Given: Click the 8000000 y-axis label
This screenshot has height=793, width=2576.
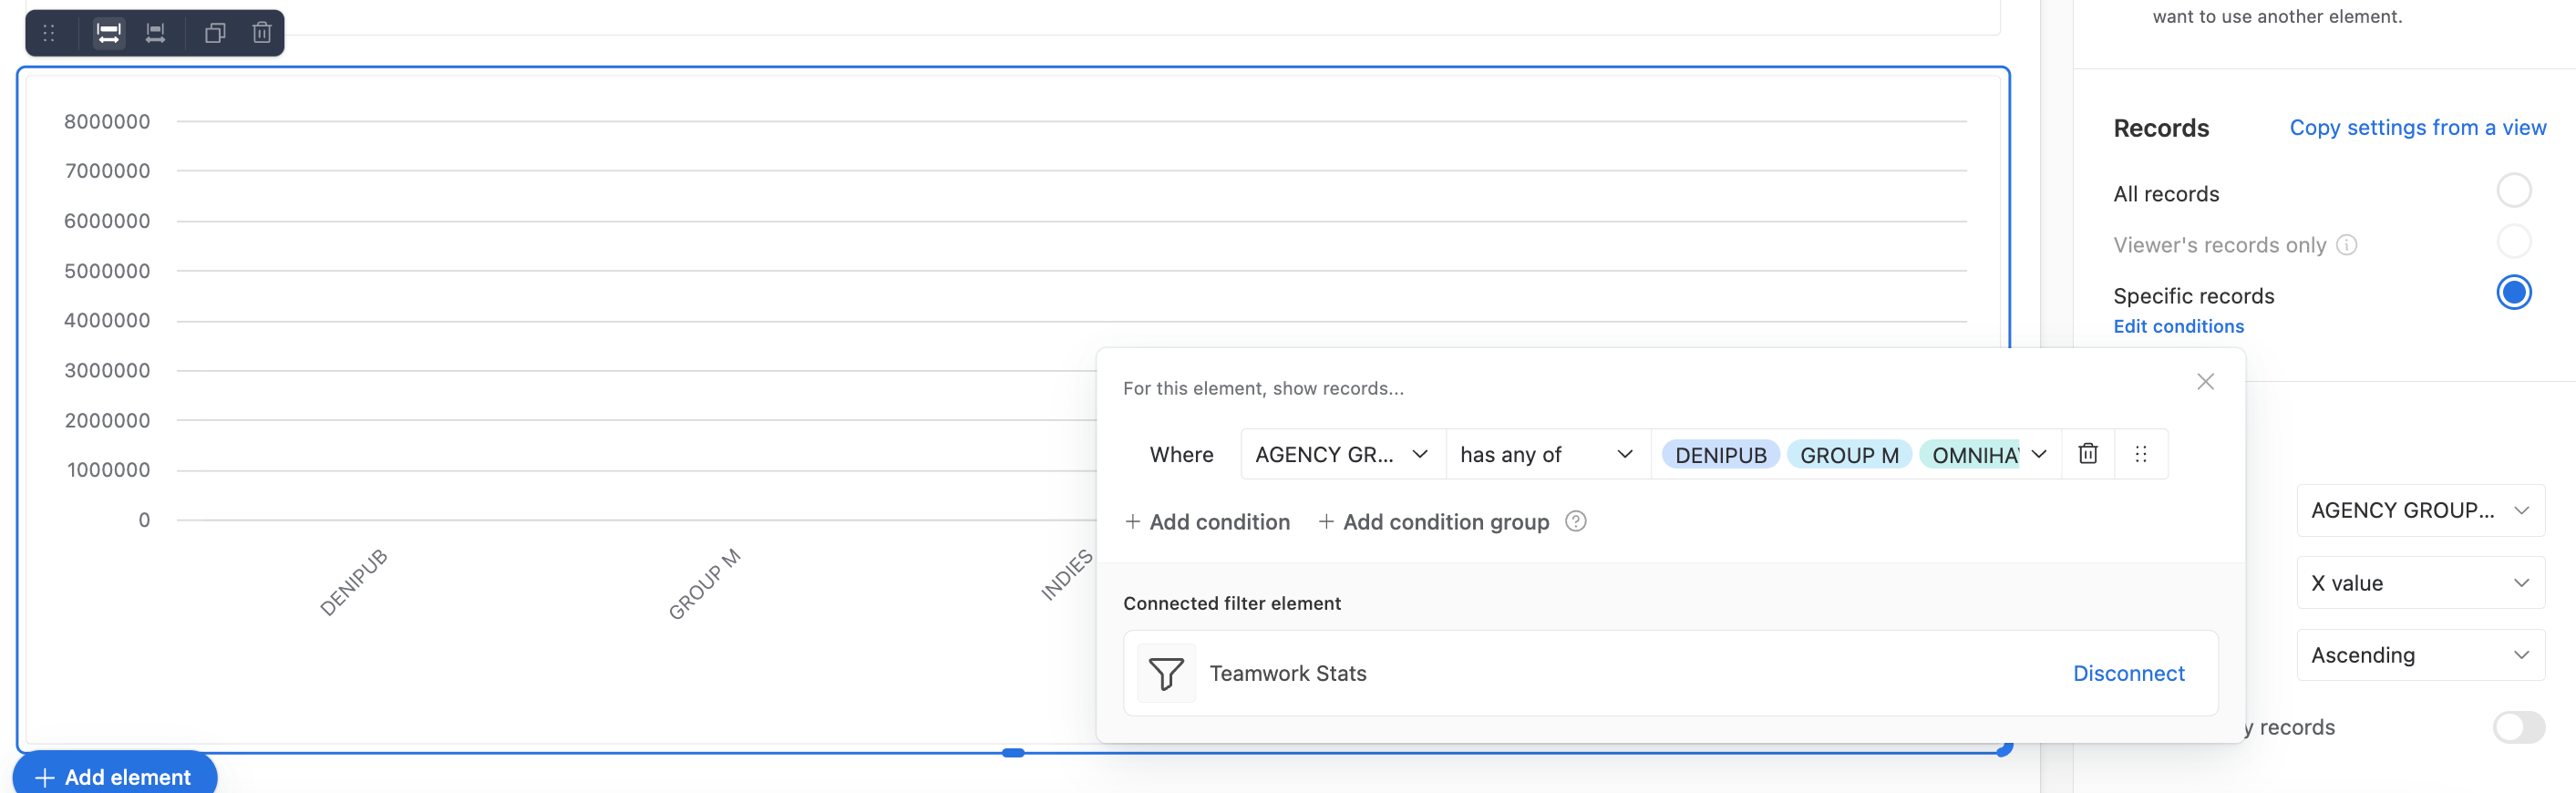Looking at the screenshot, I should (x=107, y=121).
